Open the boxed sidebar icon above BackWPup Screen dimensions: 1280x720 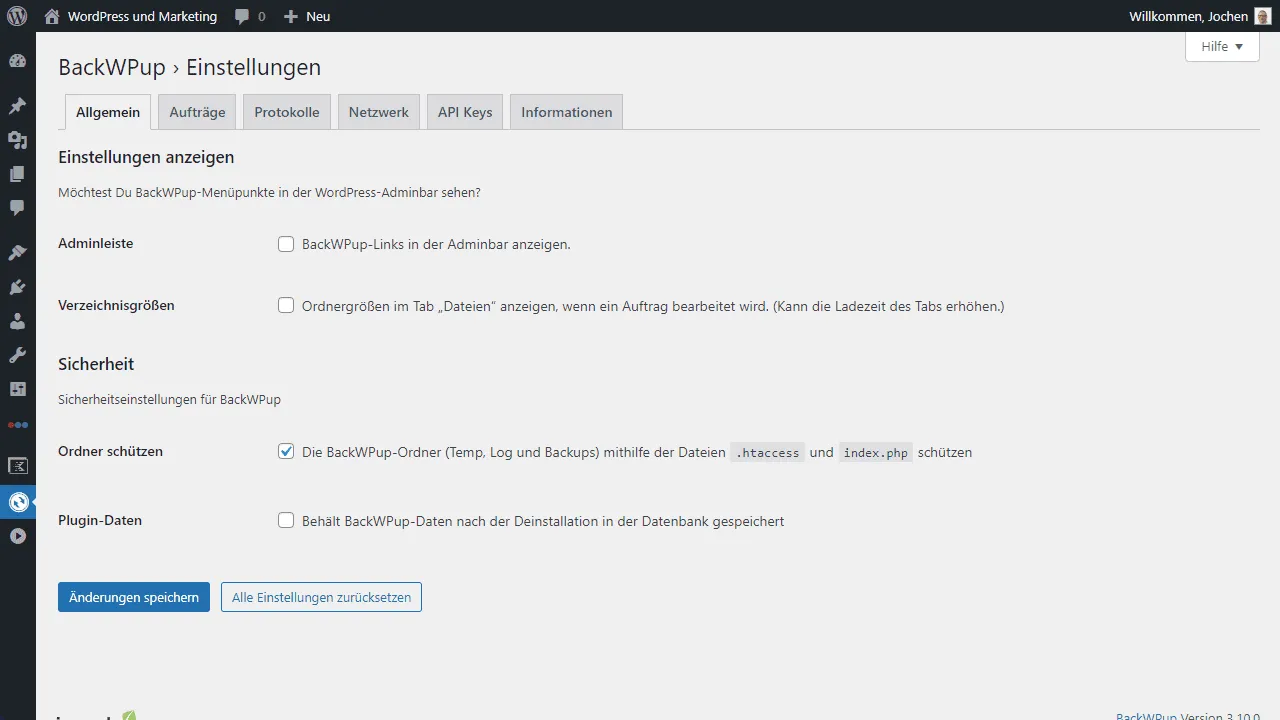pos(17,466)
